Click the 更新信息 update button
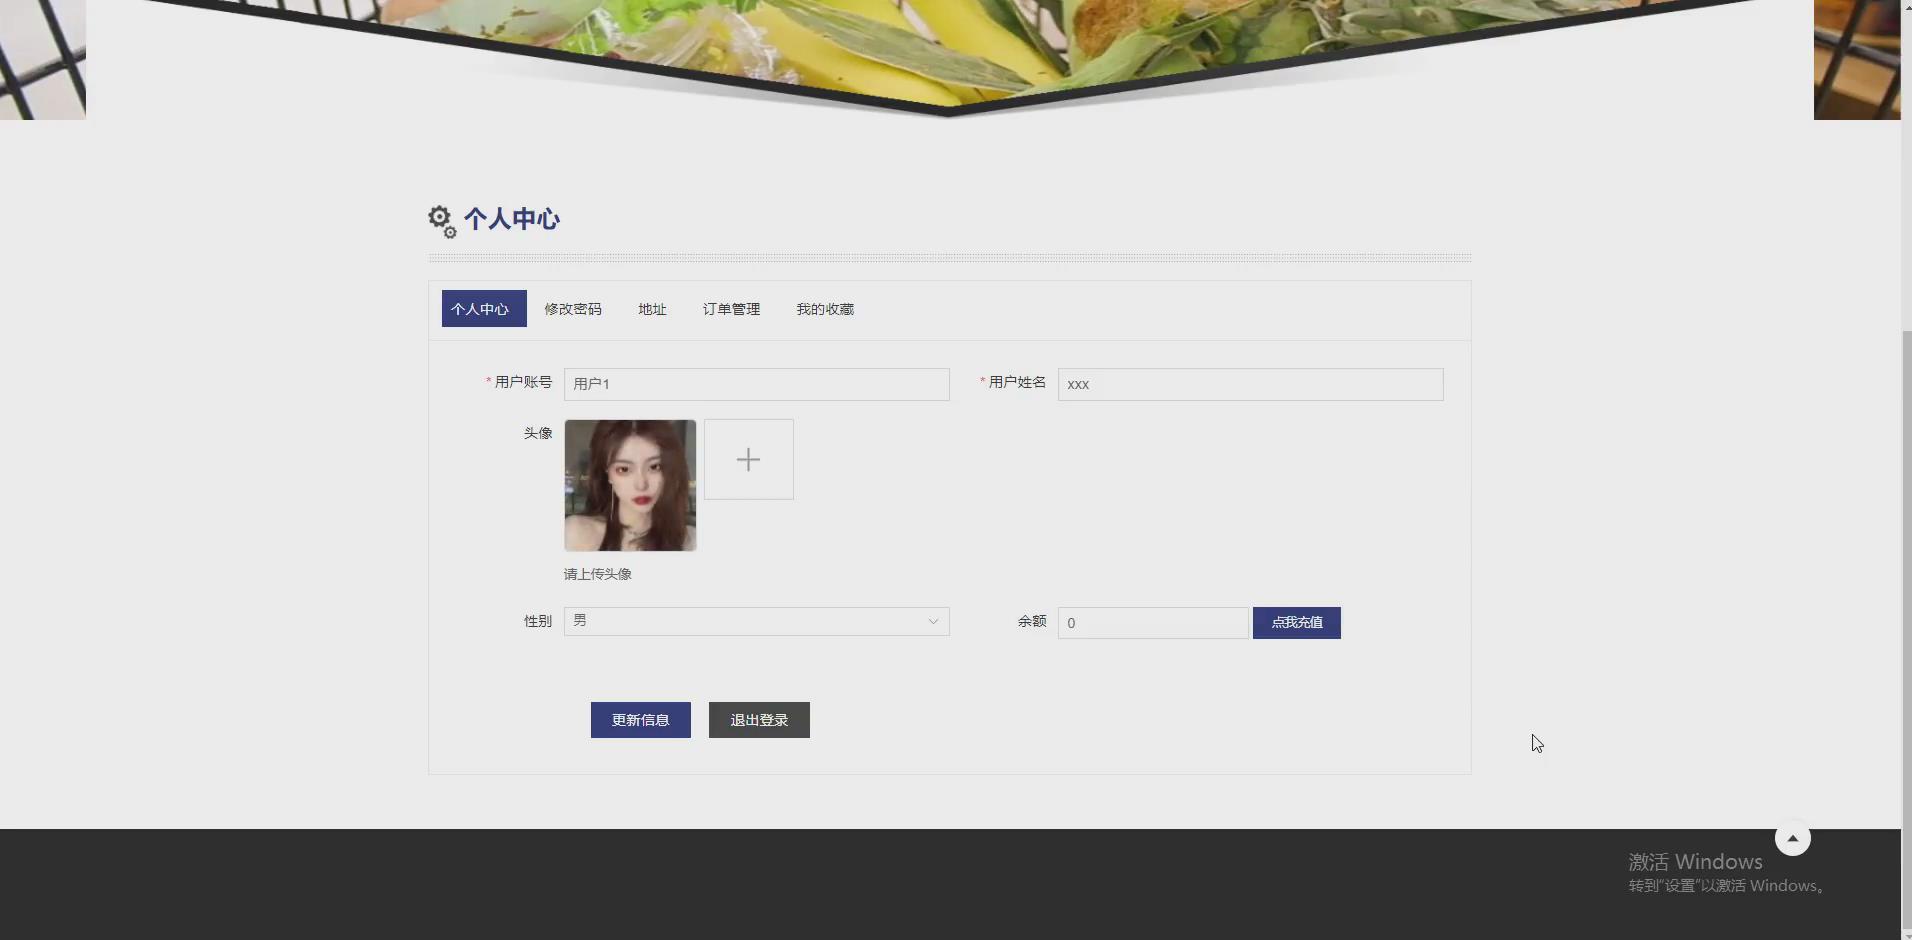Screen dimensions: 1912x940 click(640, 719)
